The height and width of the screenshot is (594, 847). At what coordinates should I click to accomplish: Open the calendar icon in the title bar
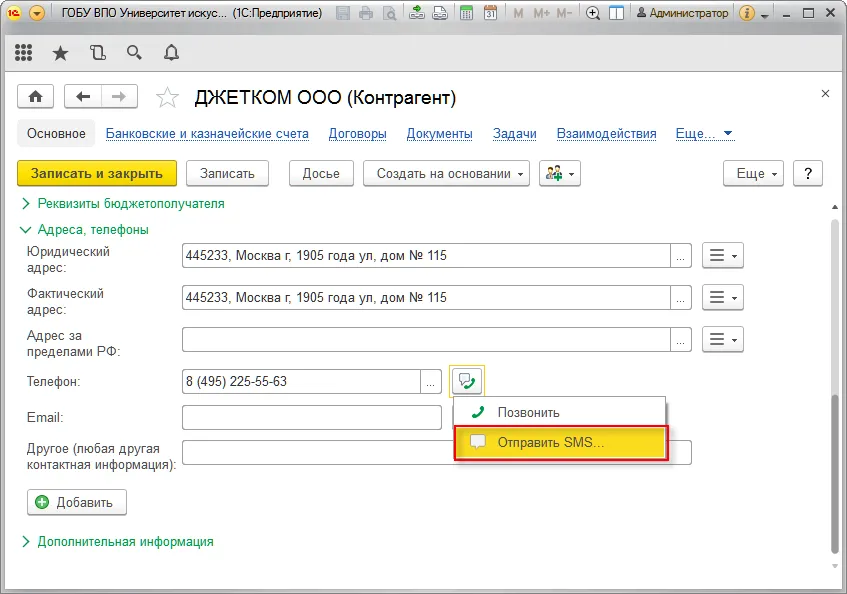490,13
